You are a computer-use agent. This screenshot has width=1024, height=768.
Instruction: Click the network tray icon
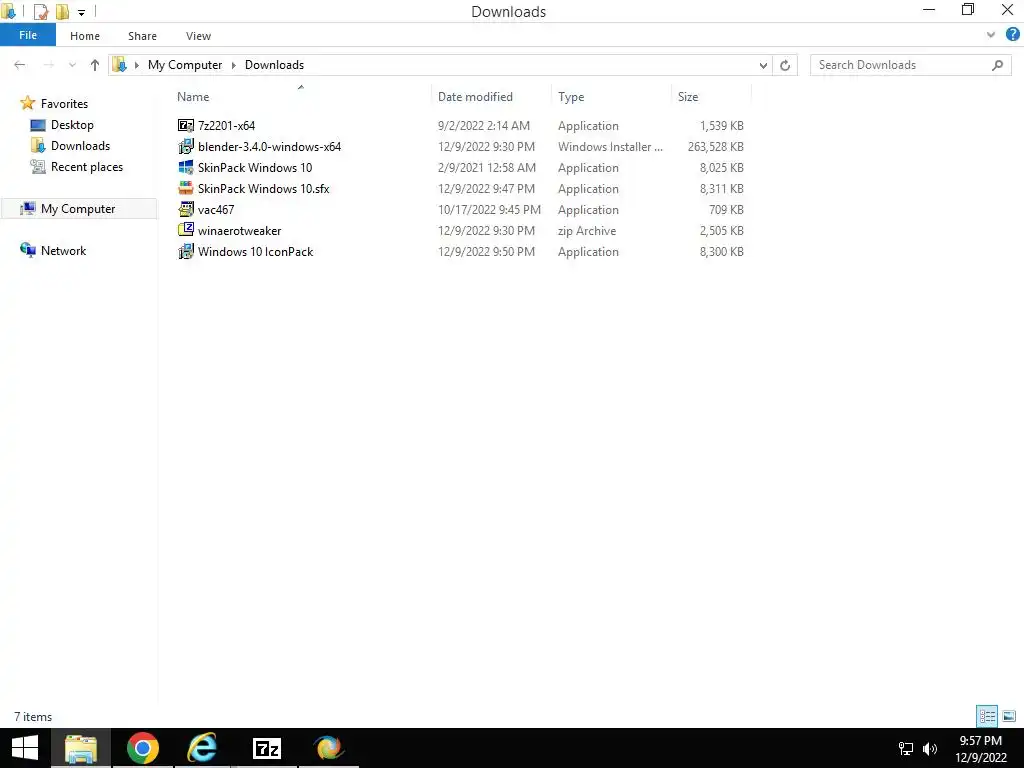pos(906,748)
